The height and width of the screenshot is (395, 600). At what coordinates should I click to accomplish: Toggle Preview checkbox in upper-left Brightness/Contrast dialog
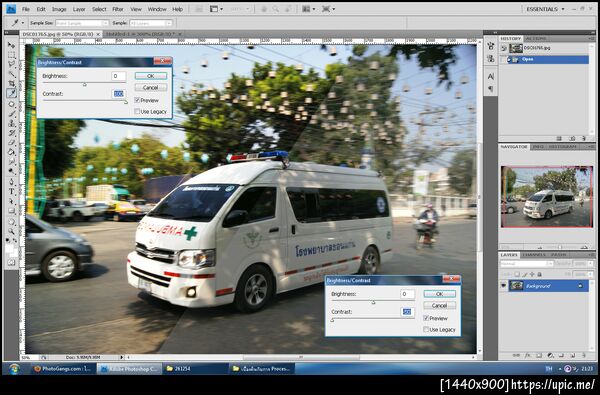pyautogui.click(x=137, y=100)
